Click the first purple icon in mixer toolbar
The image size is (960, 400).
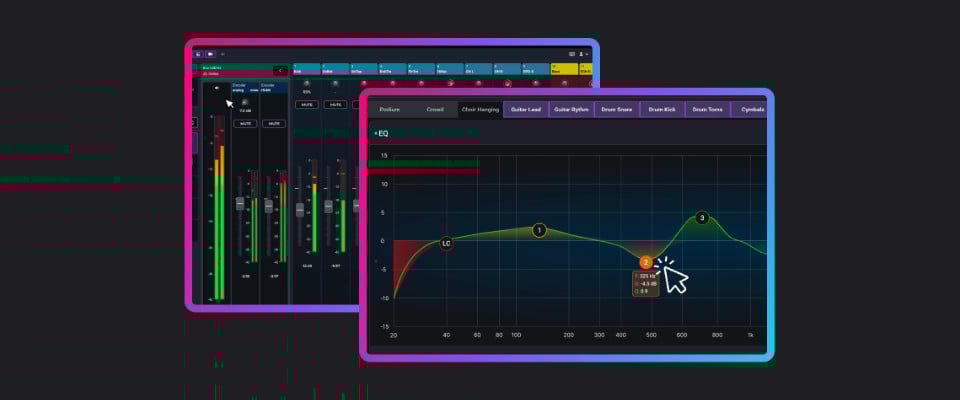point(198,54)
